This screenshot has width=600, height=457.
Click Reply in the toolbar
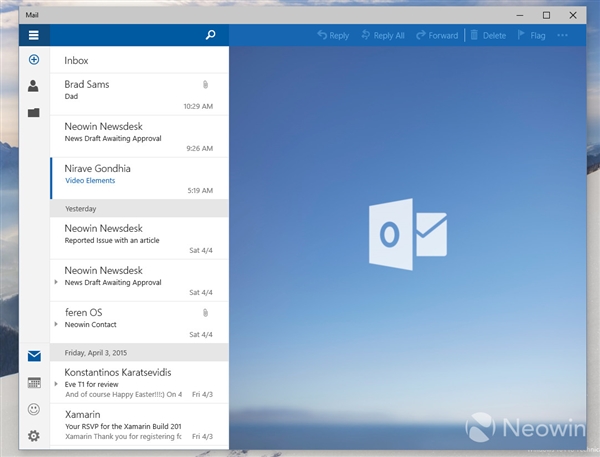[333, 35]
